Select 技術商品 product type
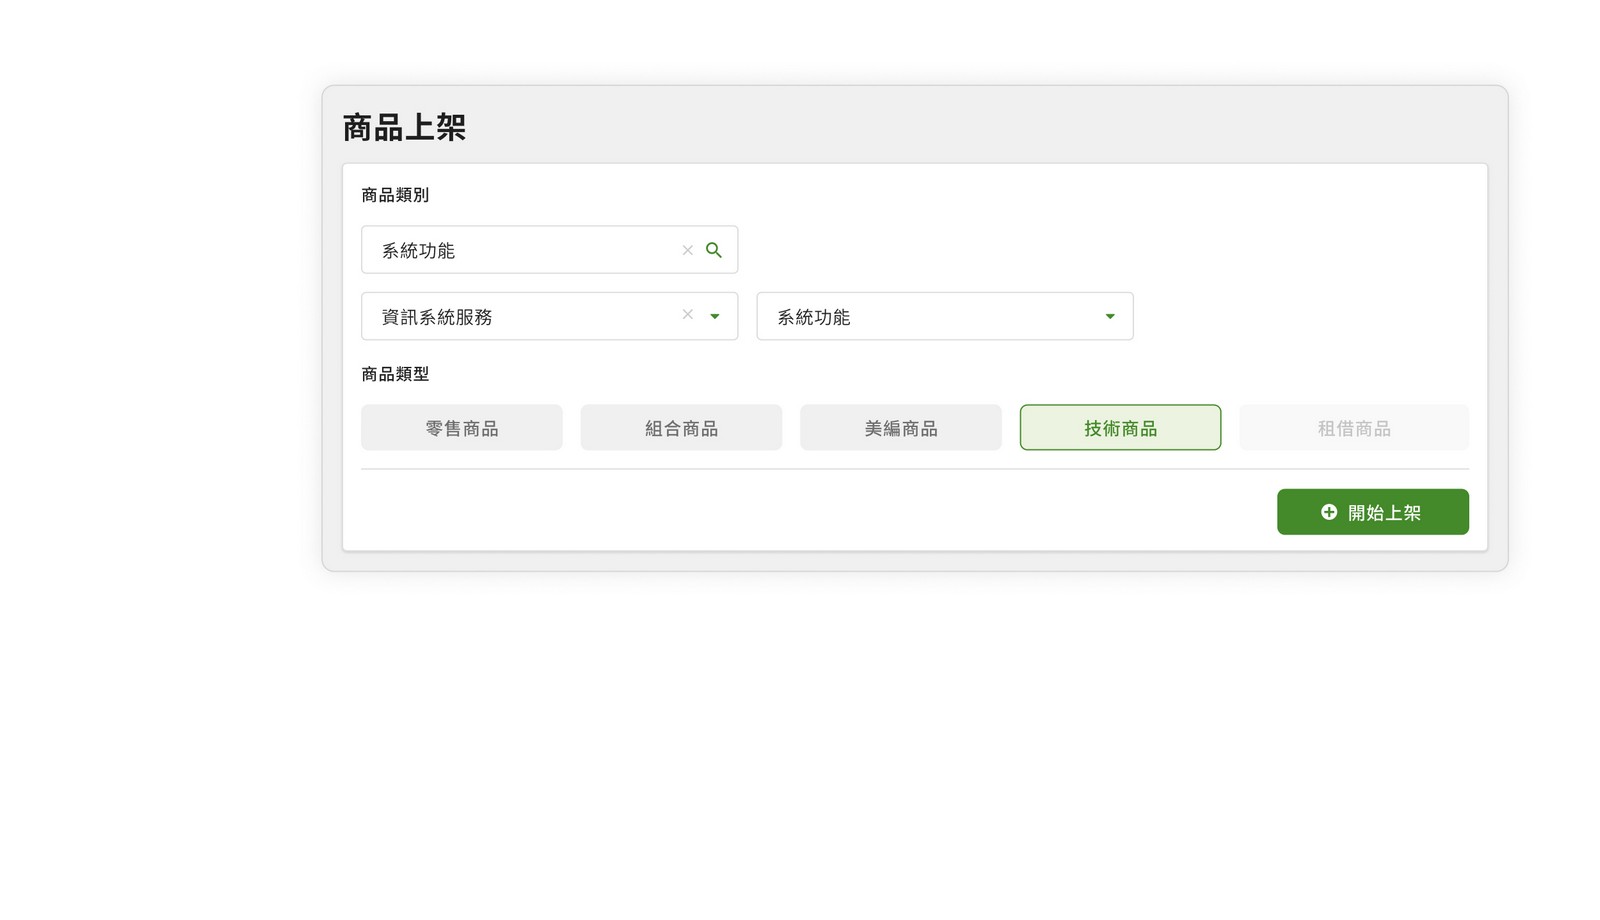Screen dimensions: 1600x920 1120,427
